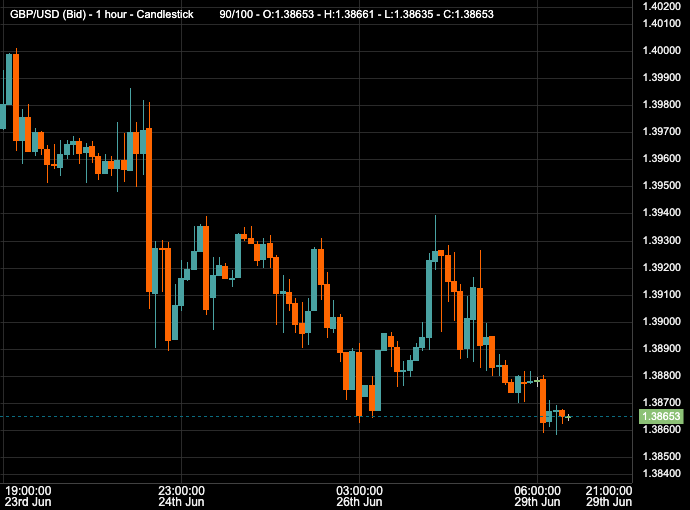Click the 1.39800 price axis label
This screenshot has height=510, width=690.
662,105
